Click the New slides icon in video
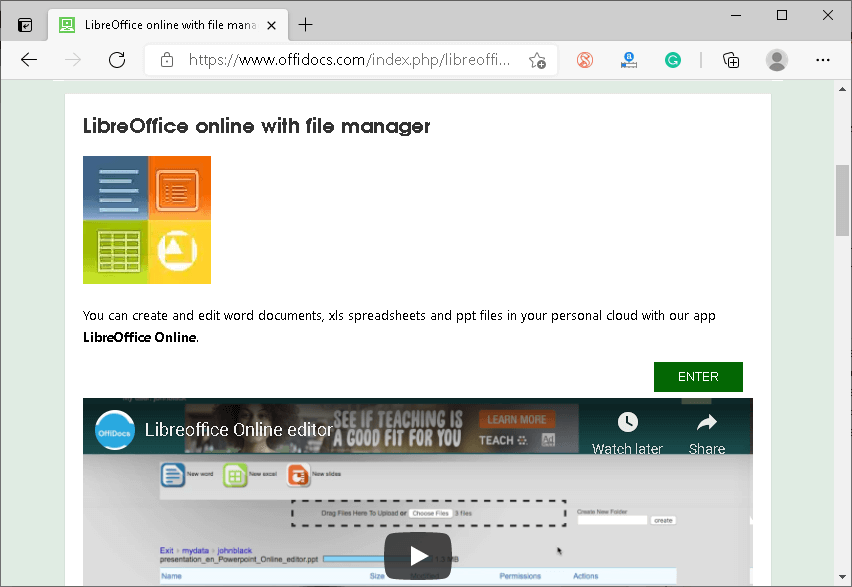The height and width of the screenshot is (587, 852). [298, 476]
